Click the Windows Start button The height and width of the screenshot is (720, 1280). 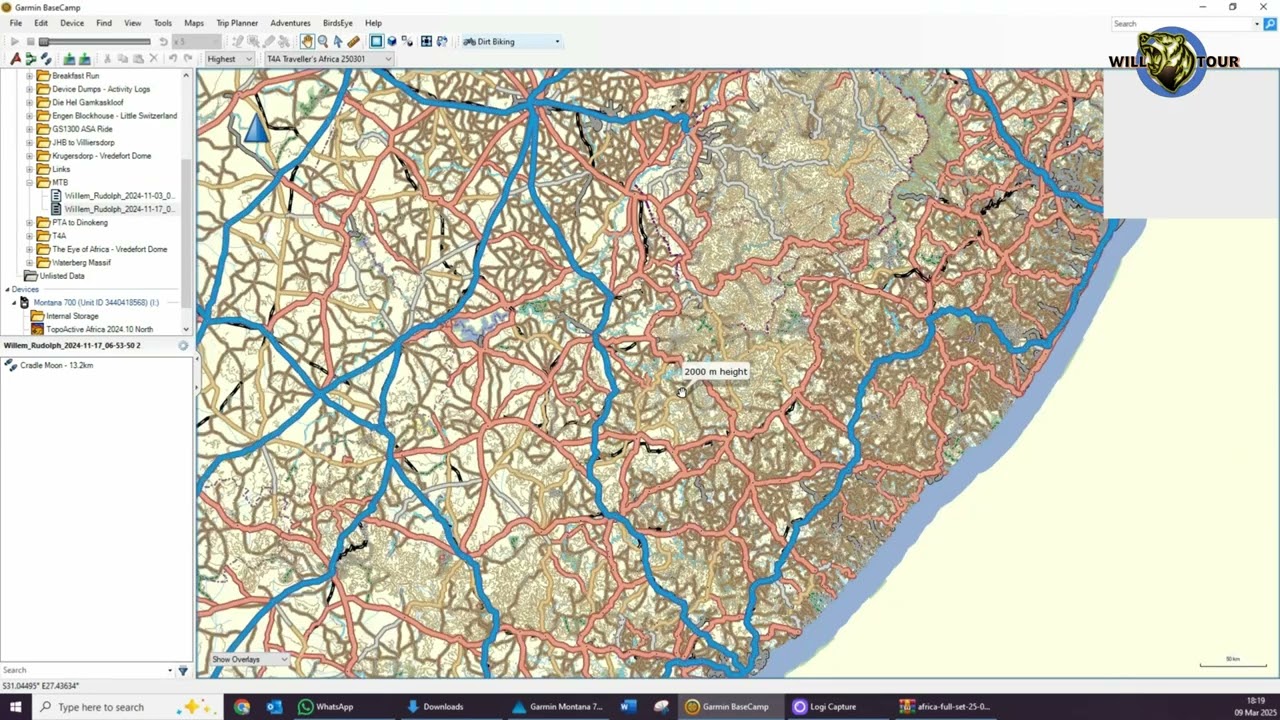(15, 707)
